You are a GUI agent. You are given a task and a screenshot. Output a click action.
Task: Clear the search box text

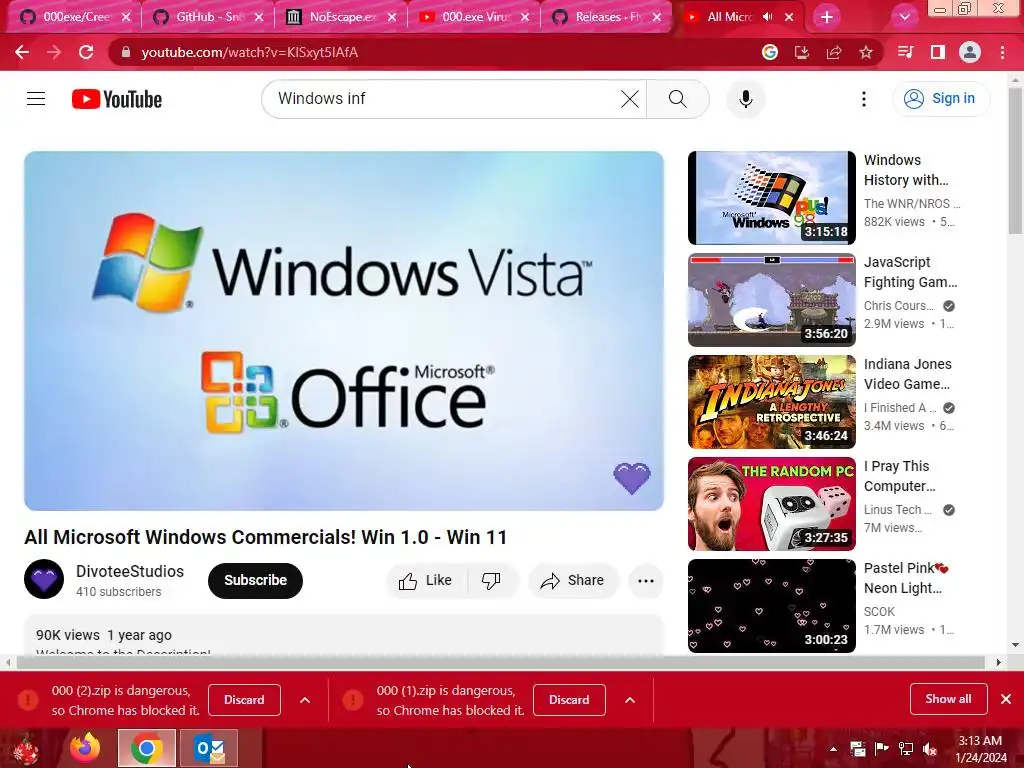click(630, 99)
